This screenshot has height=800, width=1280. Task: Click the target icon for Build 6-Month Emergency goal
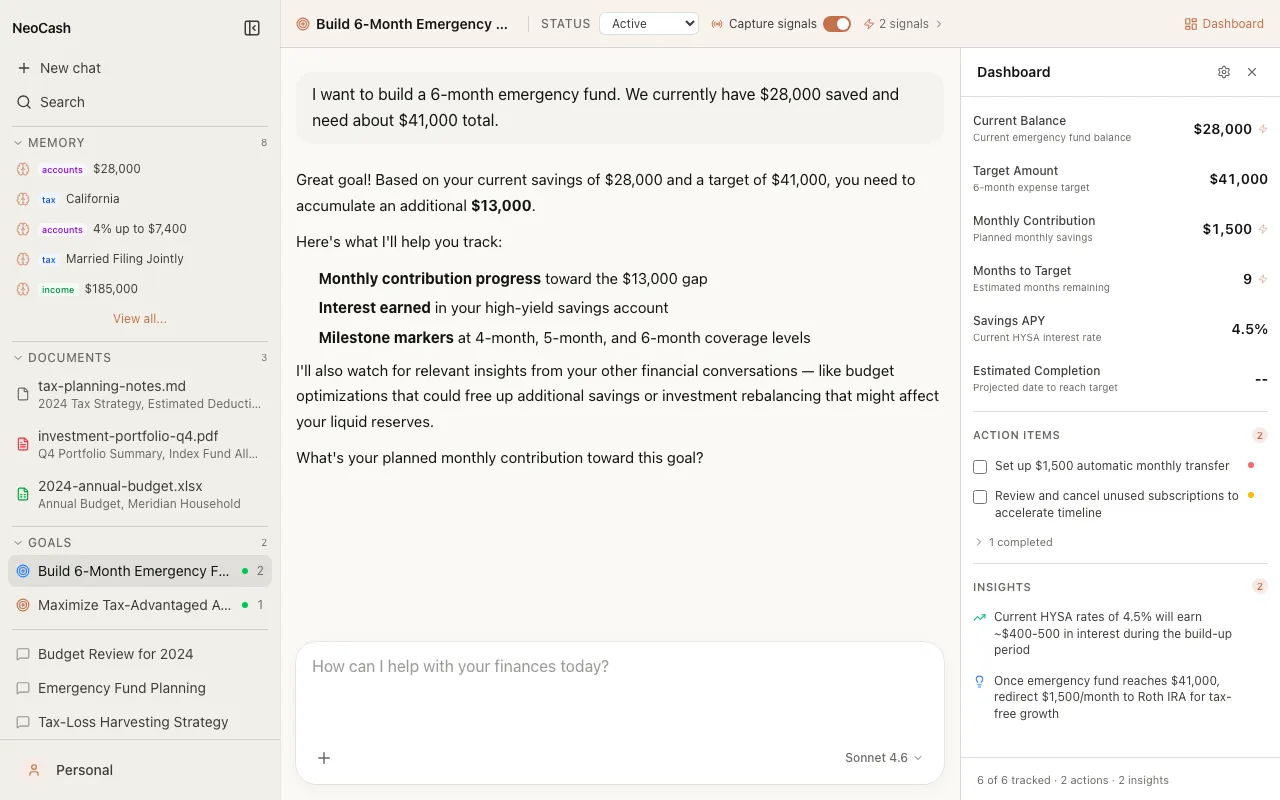[x=24, y=571]
